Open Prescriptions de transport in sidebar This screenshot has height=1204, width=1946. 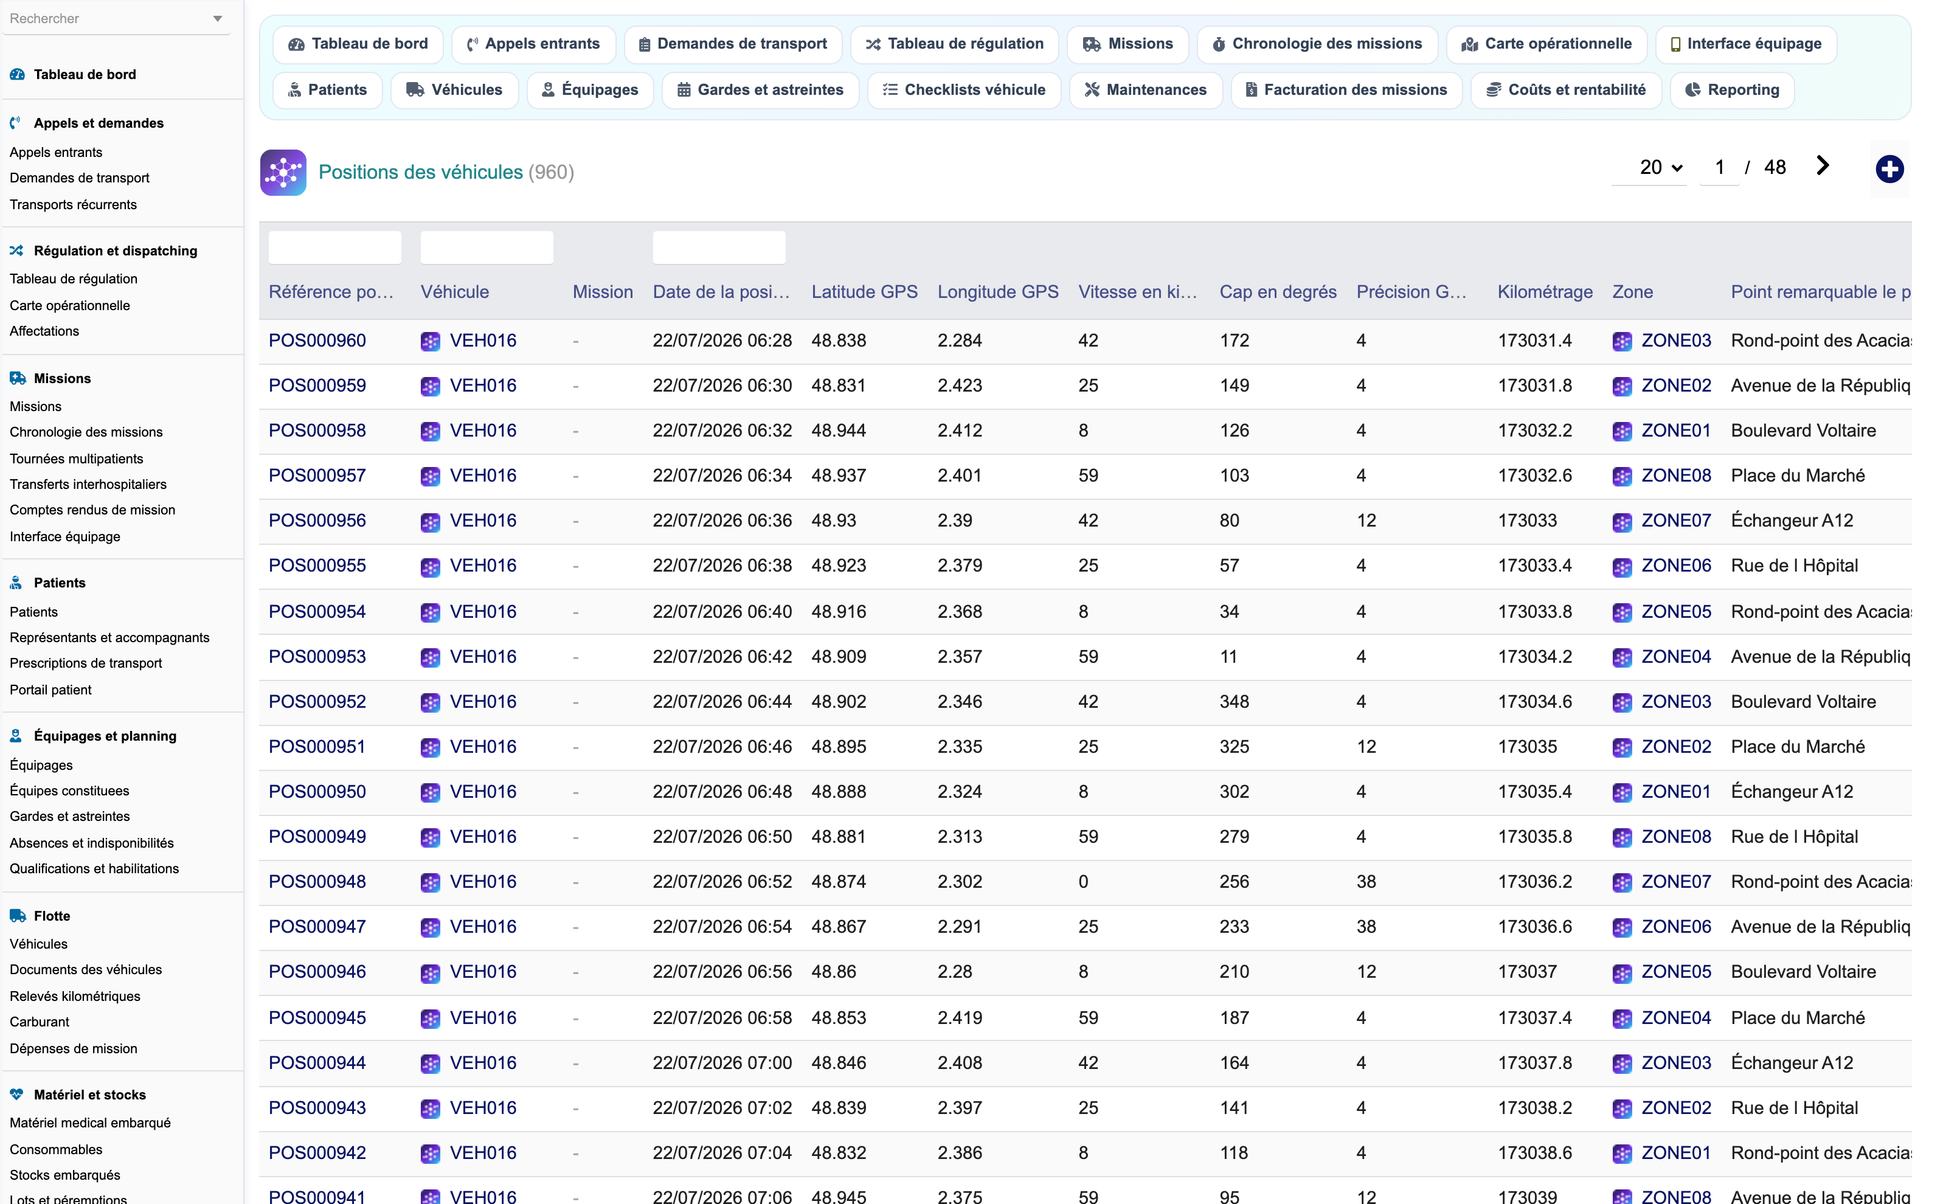(86, 663)
